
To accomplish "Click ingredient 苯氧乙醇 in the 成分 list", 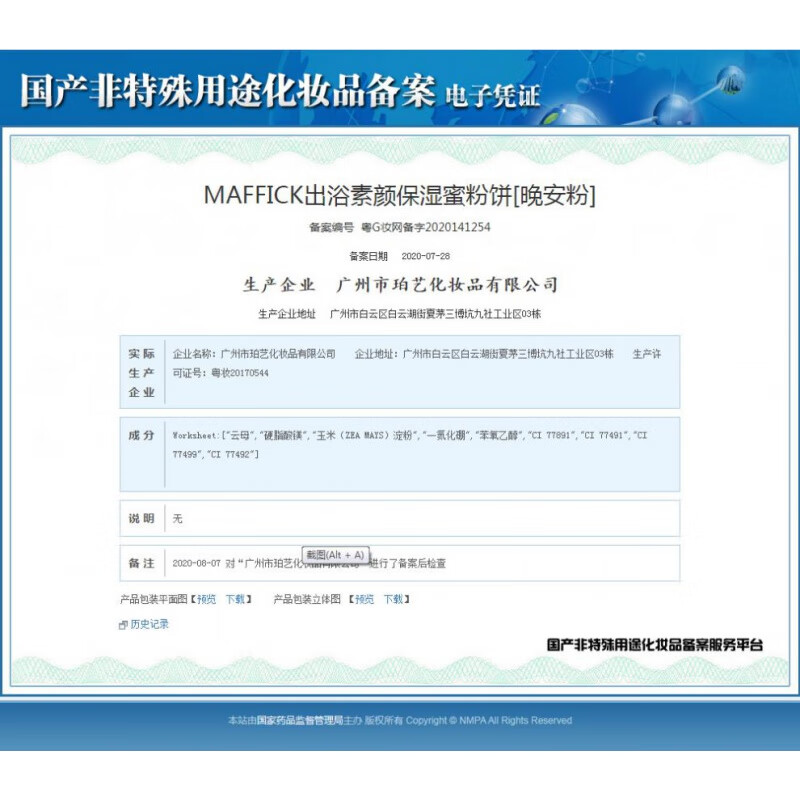I will 498,435.
